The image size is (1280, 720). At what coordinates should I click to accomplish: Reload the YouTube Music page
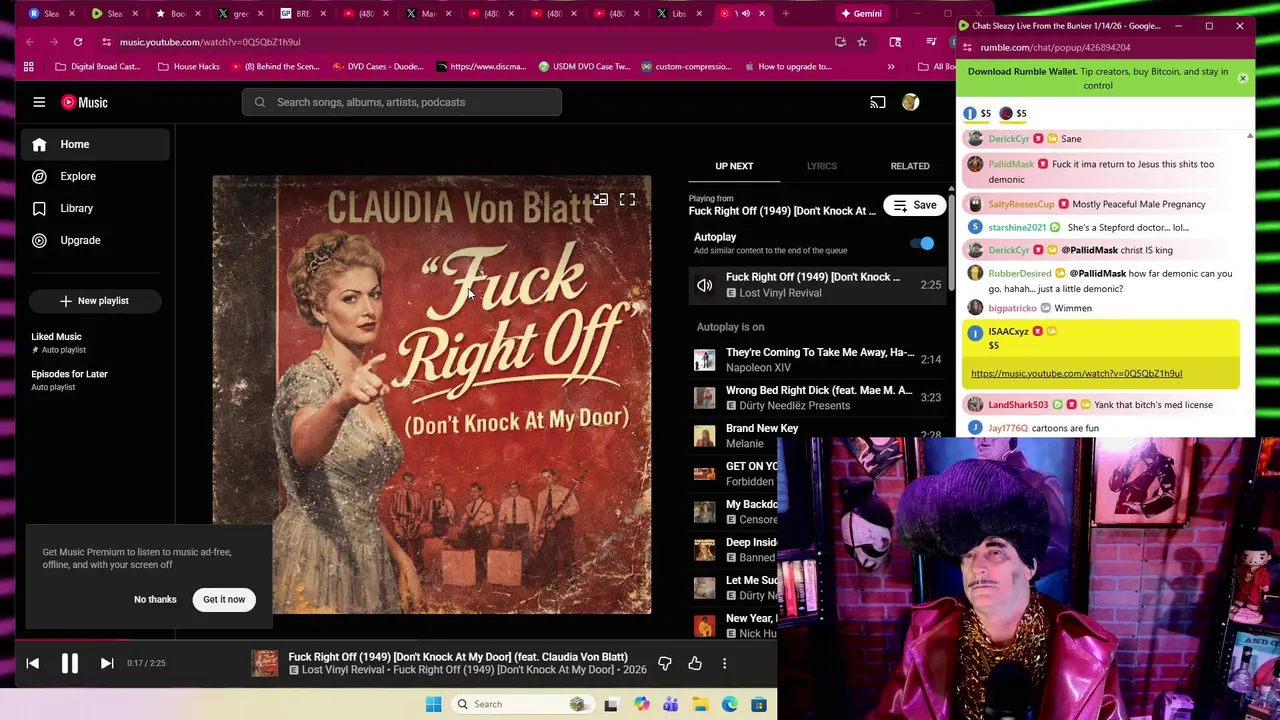(x=77, y=42)
